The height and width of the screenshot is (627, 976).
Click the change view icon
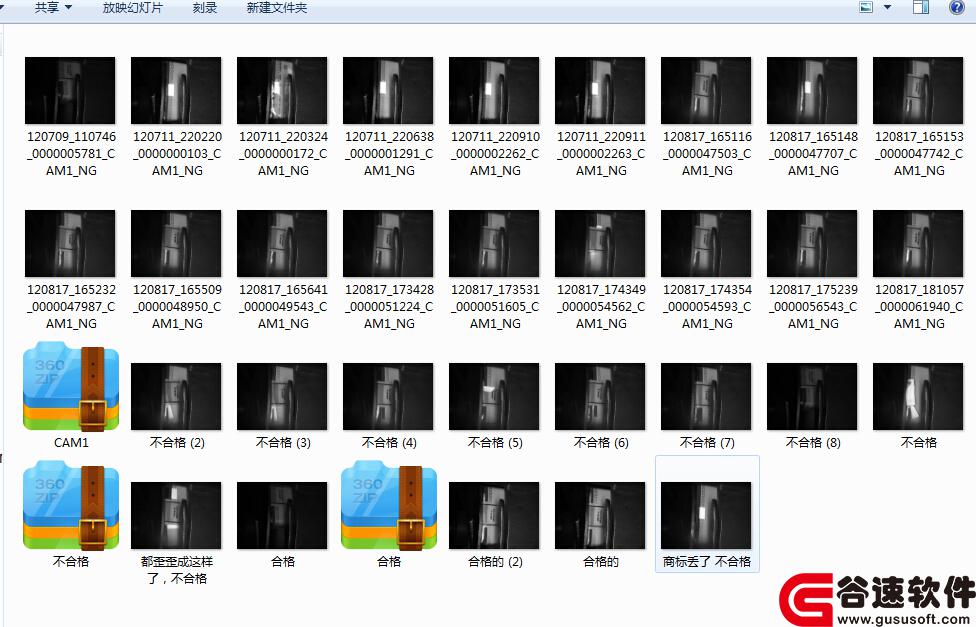(866, 7)
